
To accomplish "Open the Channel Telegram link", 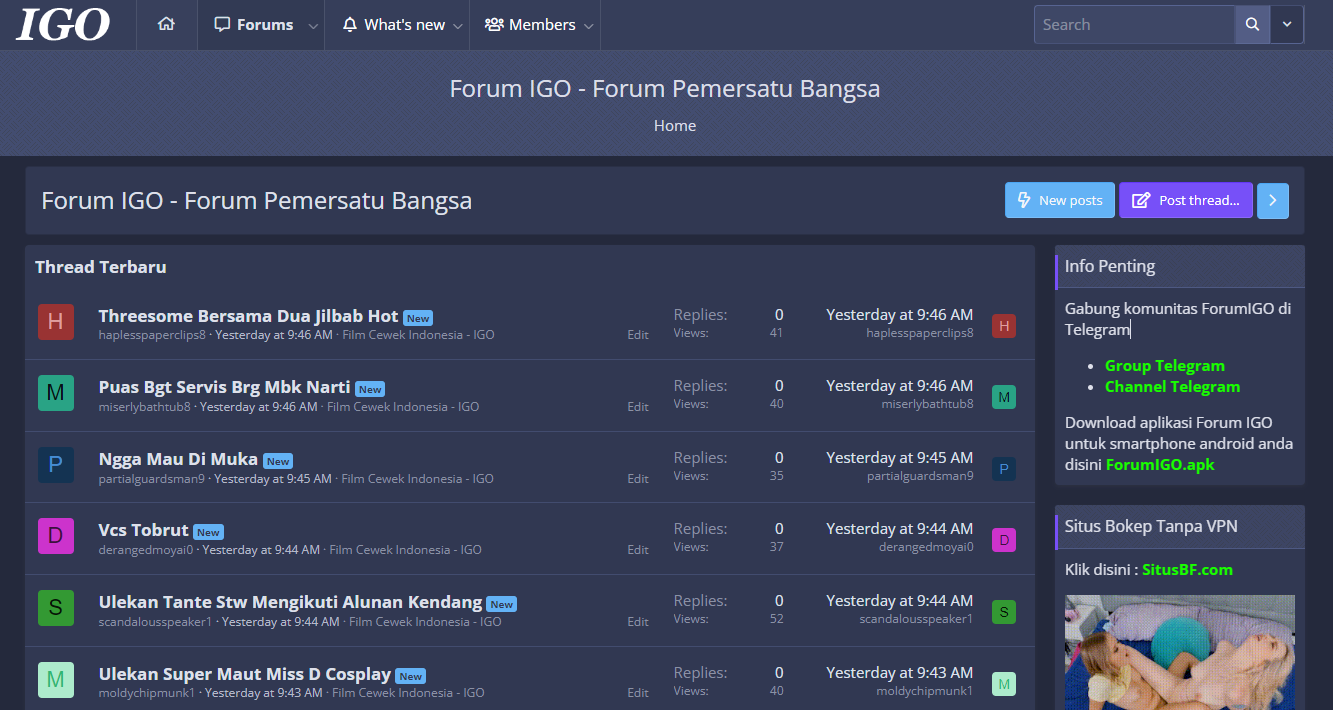I will (1172, 387).
